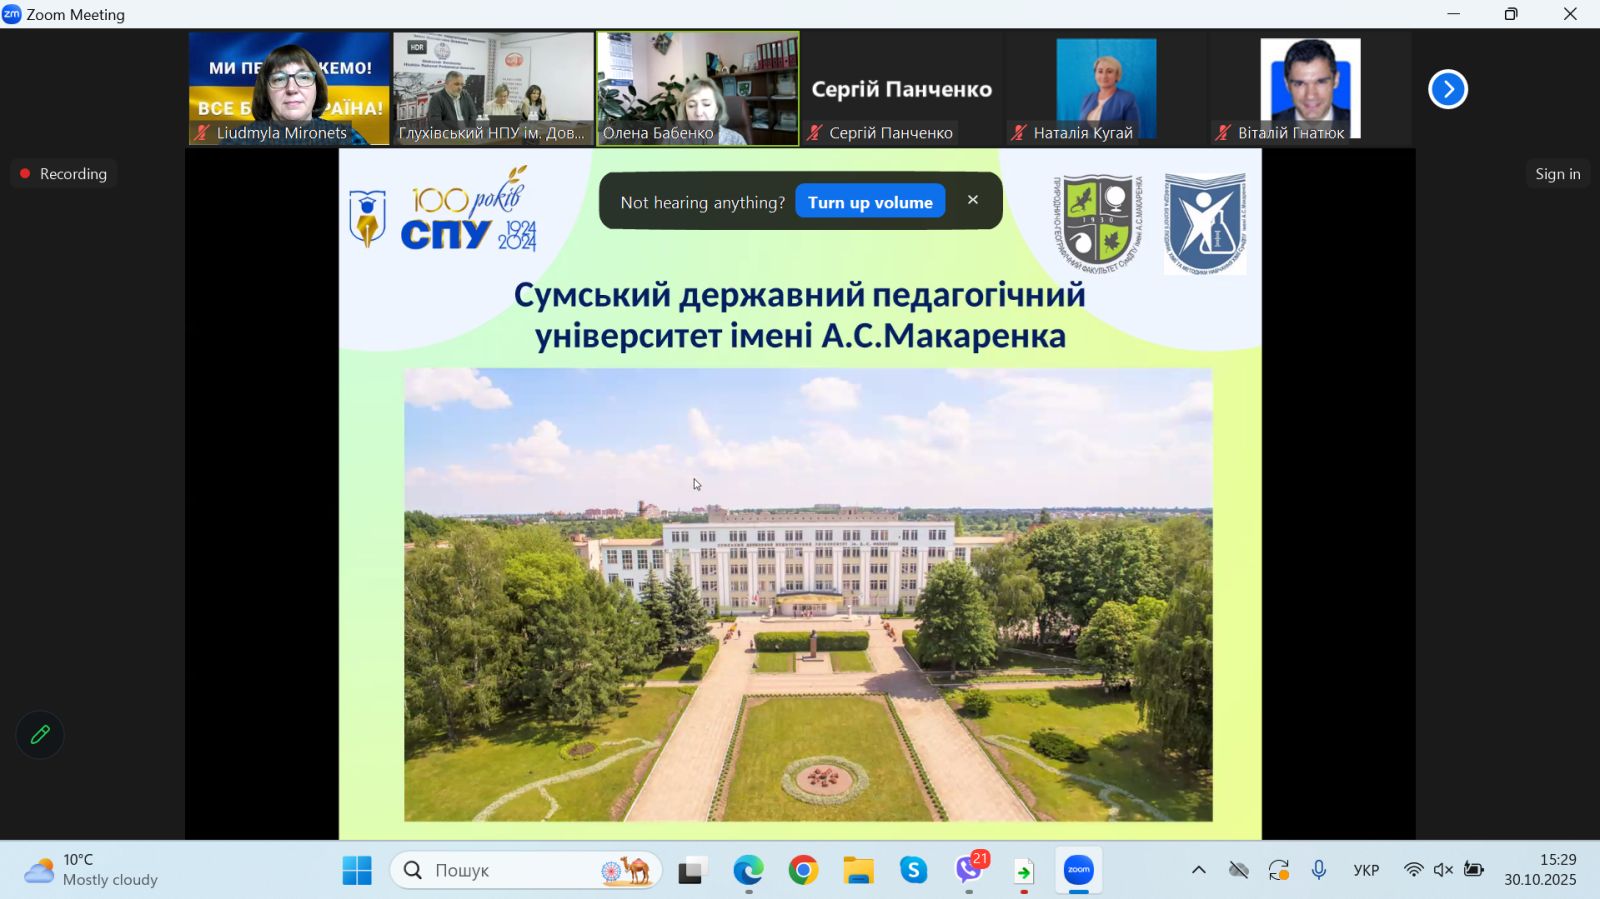The height and width of the screenshot is (899, 1600).
Task: Expand hidden system tray icons
Action: 1198,870
